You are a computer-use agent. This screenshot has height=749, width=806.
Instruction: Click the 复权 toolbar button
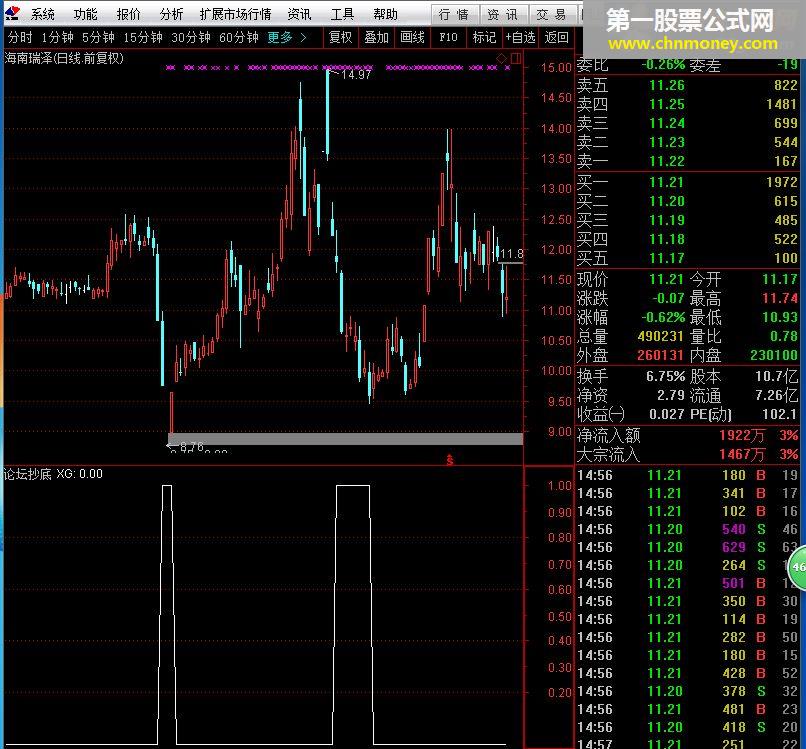point(340,38)
